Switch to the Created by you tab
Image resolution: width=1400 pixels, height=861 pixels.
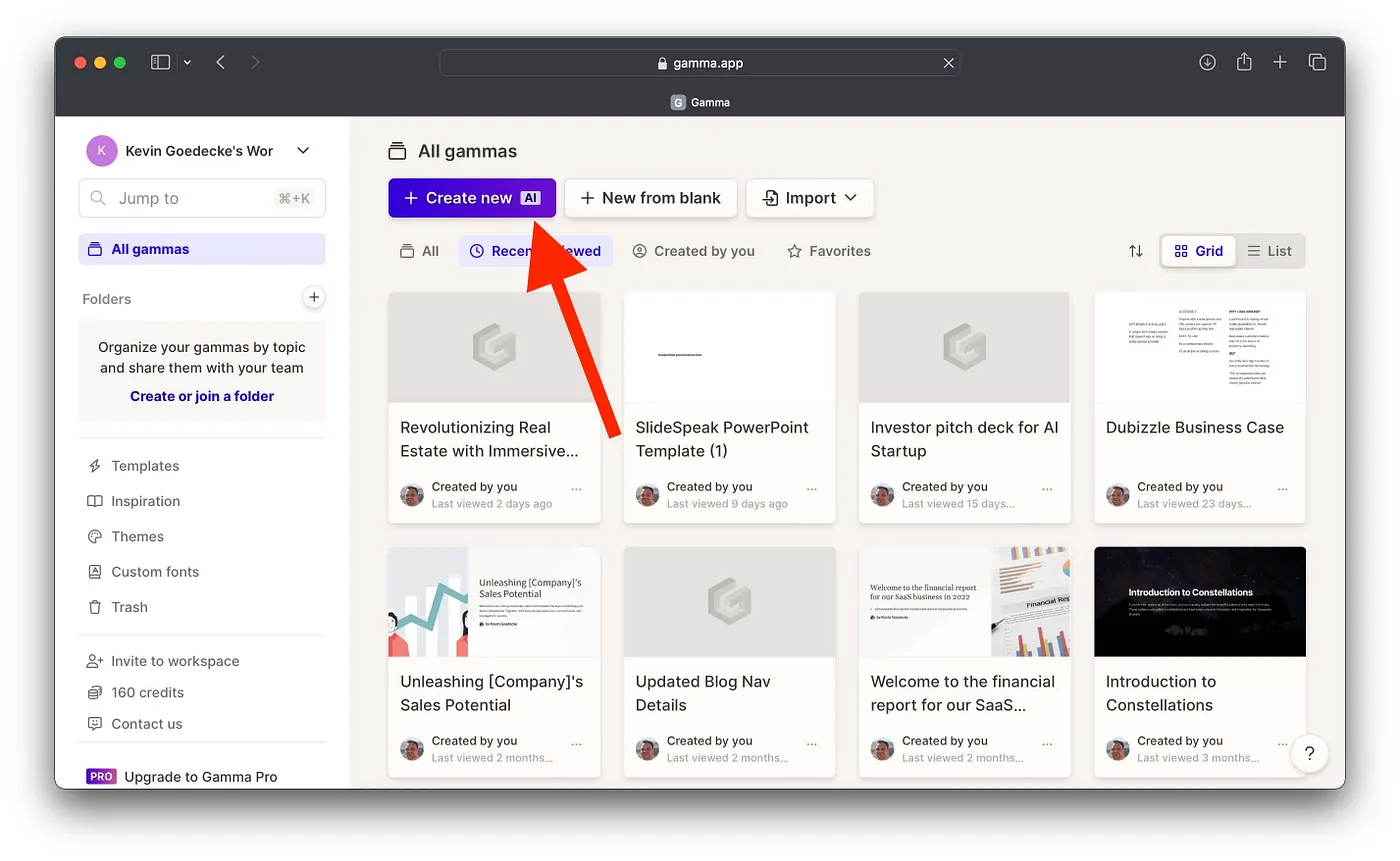(694, 251)
